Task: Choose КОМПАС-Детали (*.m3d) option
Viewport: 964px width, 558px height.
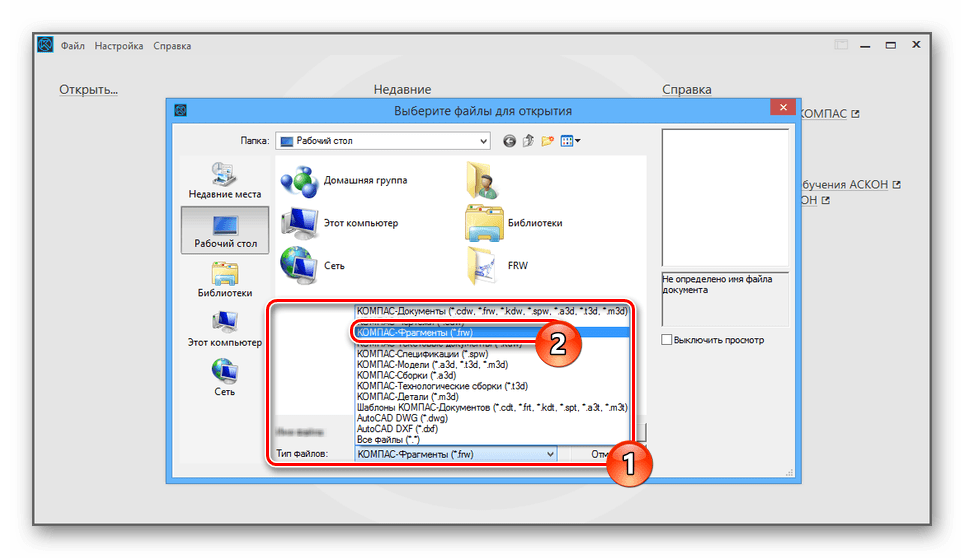Action: click(x=492, y=396)
